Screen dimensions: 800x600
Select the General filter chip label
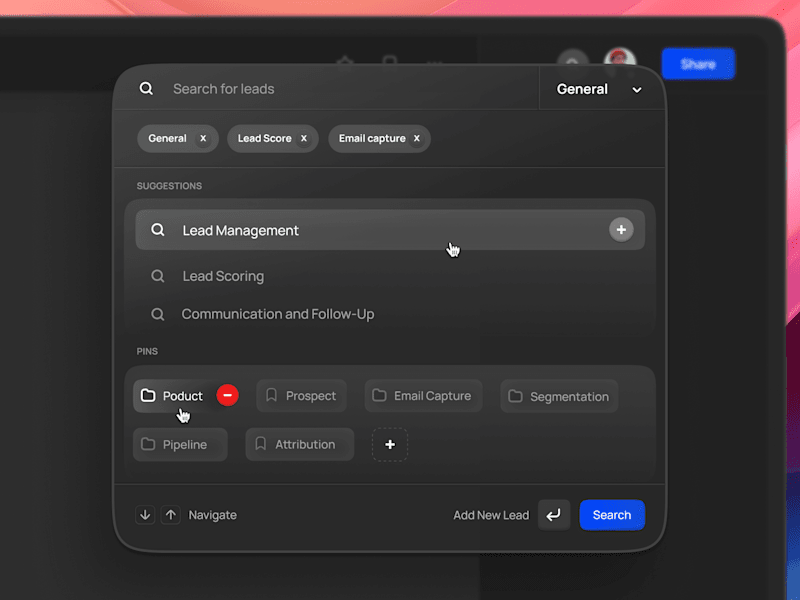(167, 138)
